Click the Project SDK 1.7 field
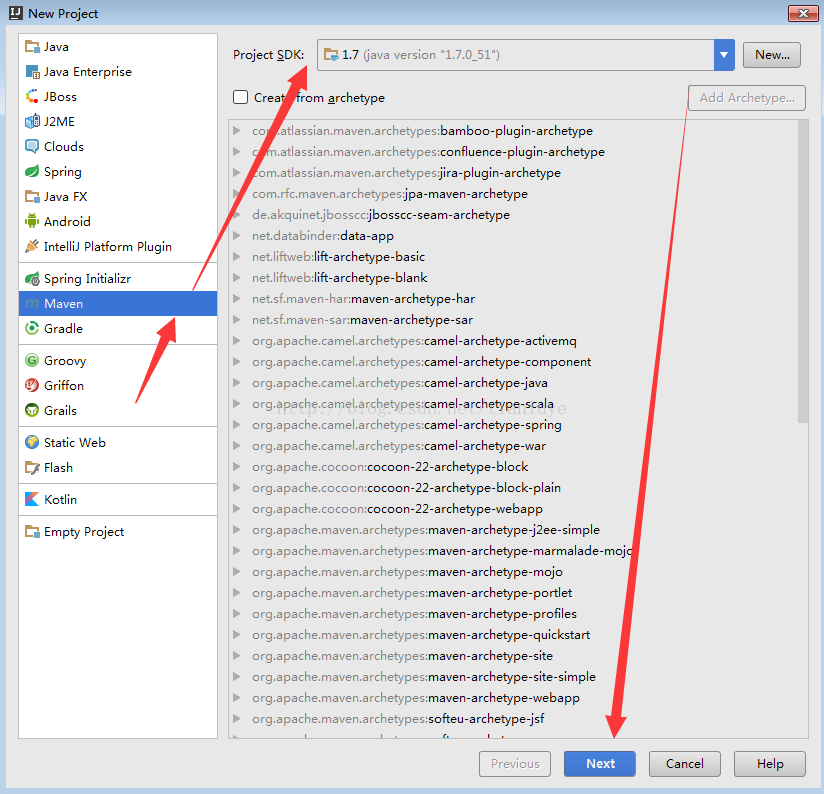Screen dimensions: 824x794 516,55
